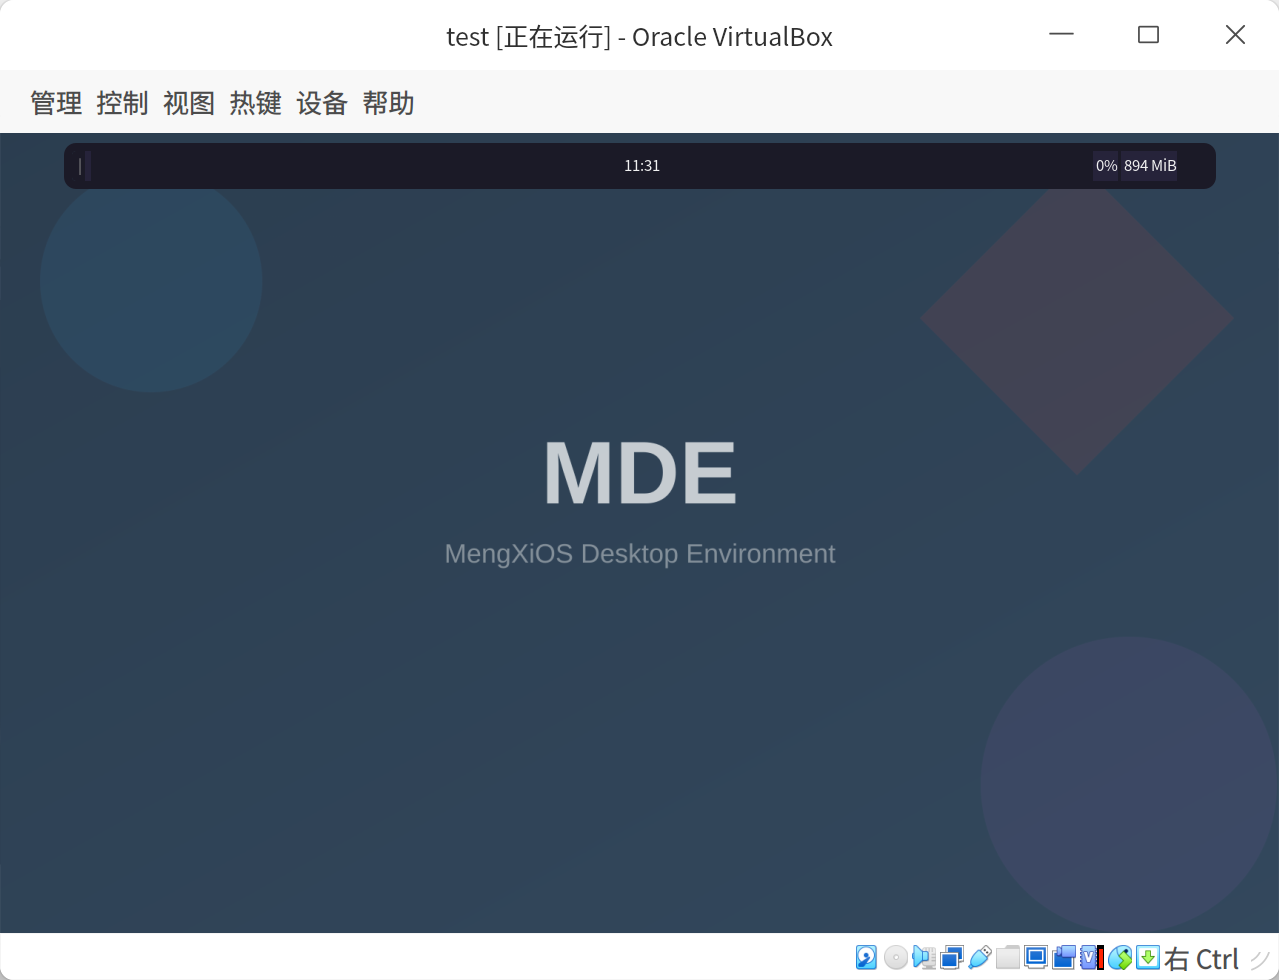The height and width of the screenshot is (980, 1279).
Task: Click the MengXiOS Desktop Environment subtitle
Action: coord(640,554)
